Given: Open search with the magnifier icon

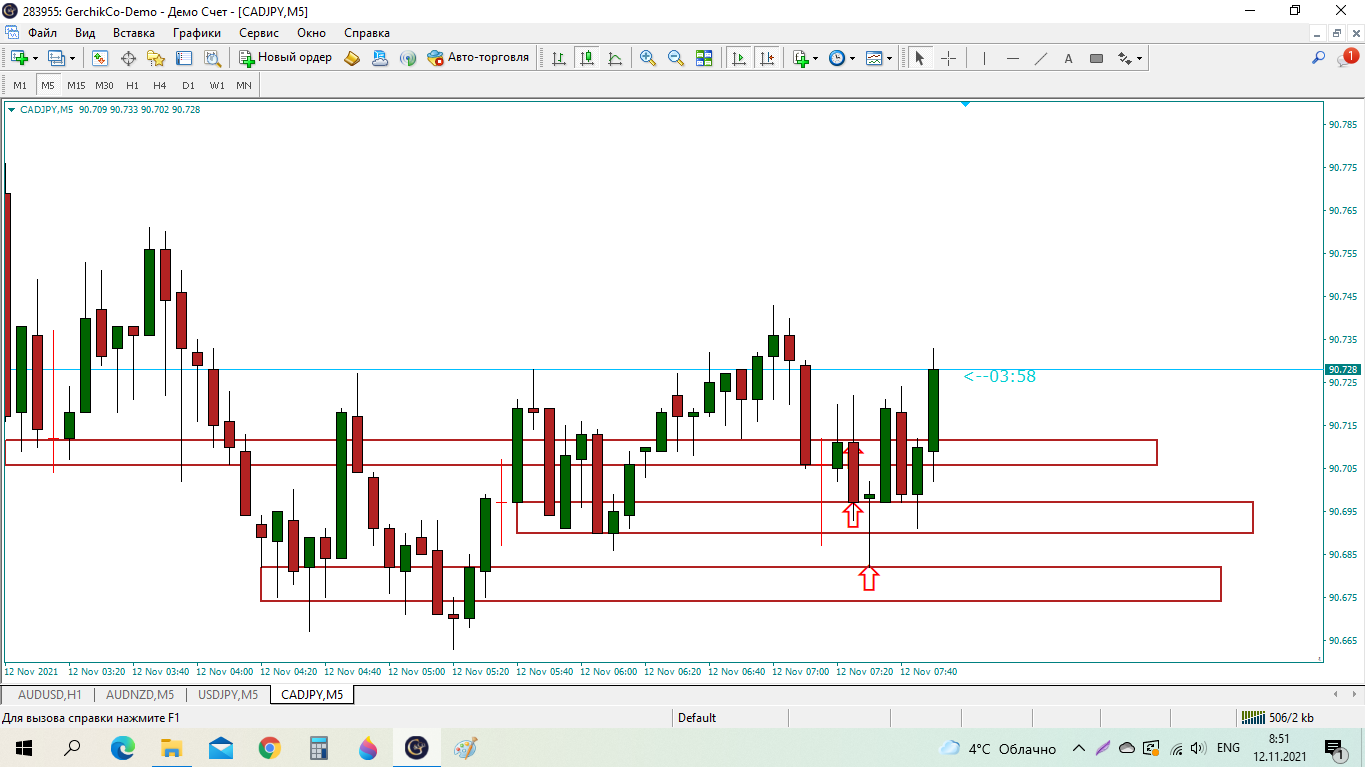Looking at the screenshot, I should tap(1319, 58).
